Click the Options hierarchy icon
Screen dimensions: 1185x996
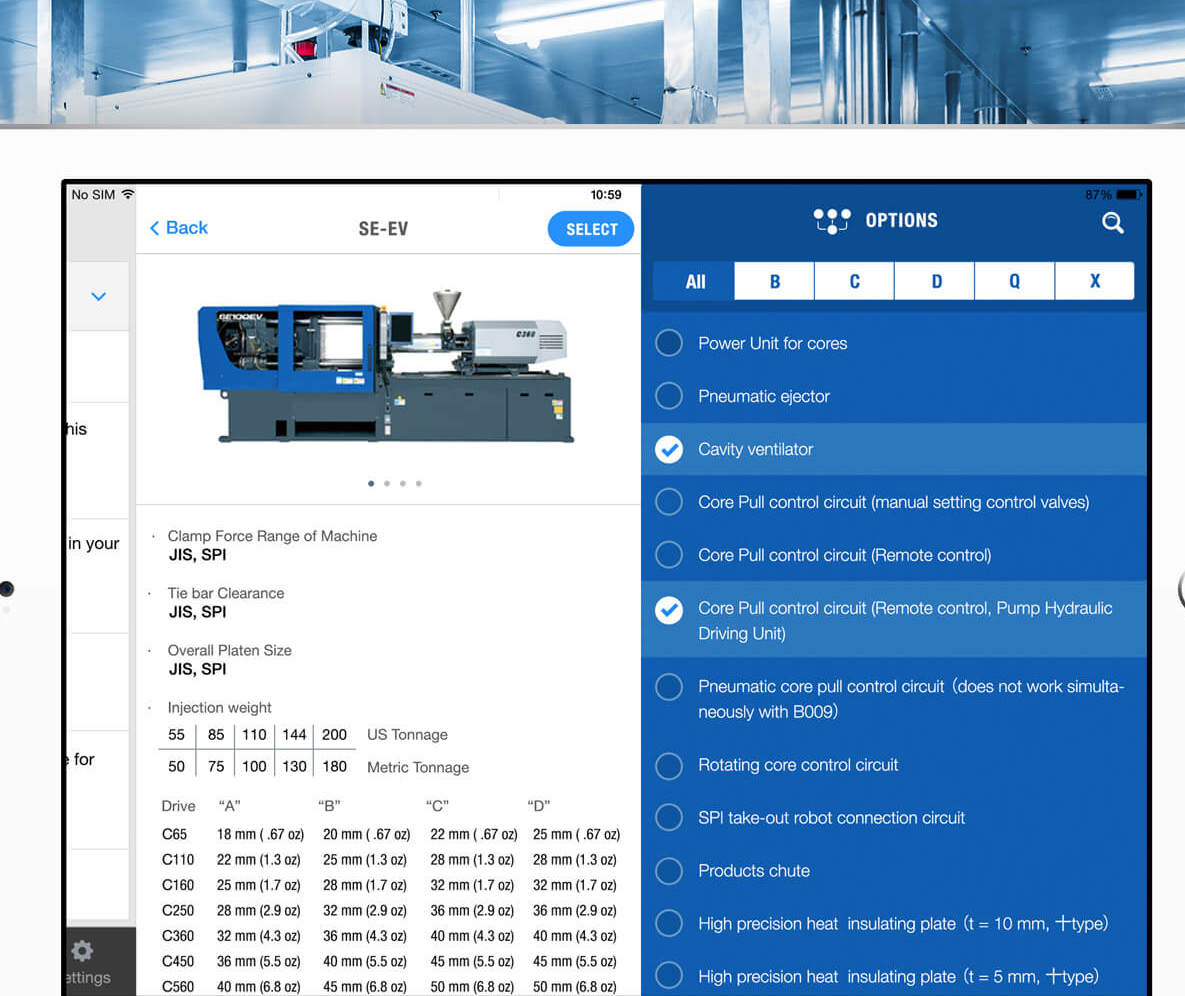831,221
